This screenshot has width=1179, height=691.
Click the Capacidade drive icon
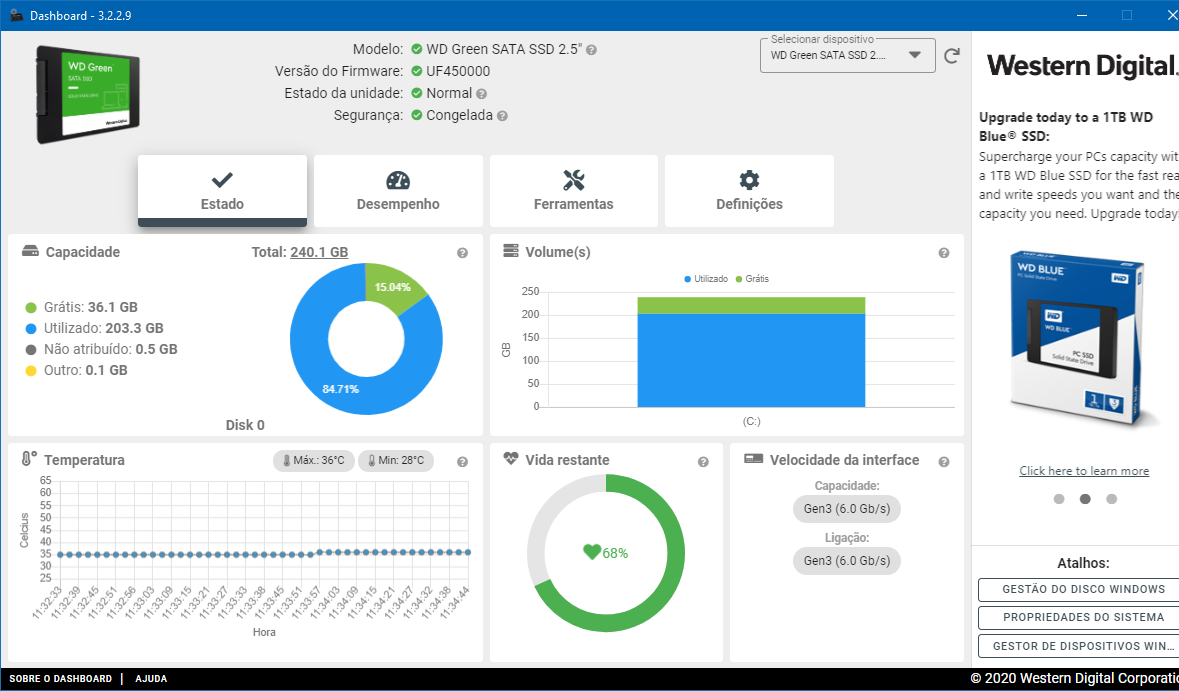30,251
